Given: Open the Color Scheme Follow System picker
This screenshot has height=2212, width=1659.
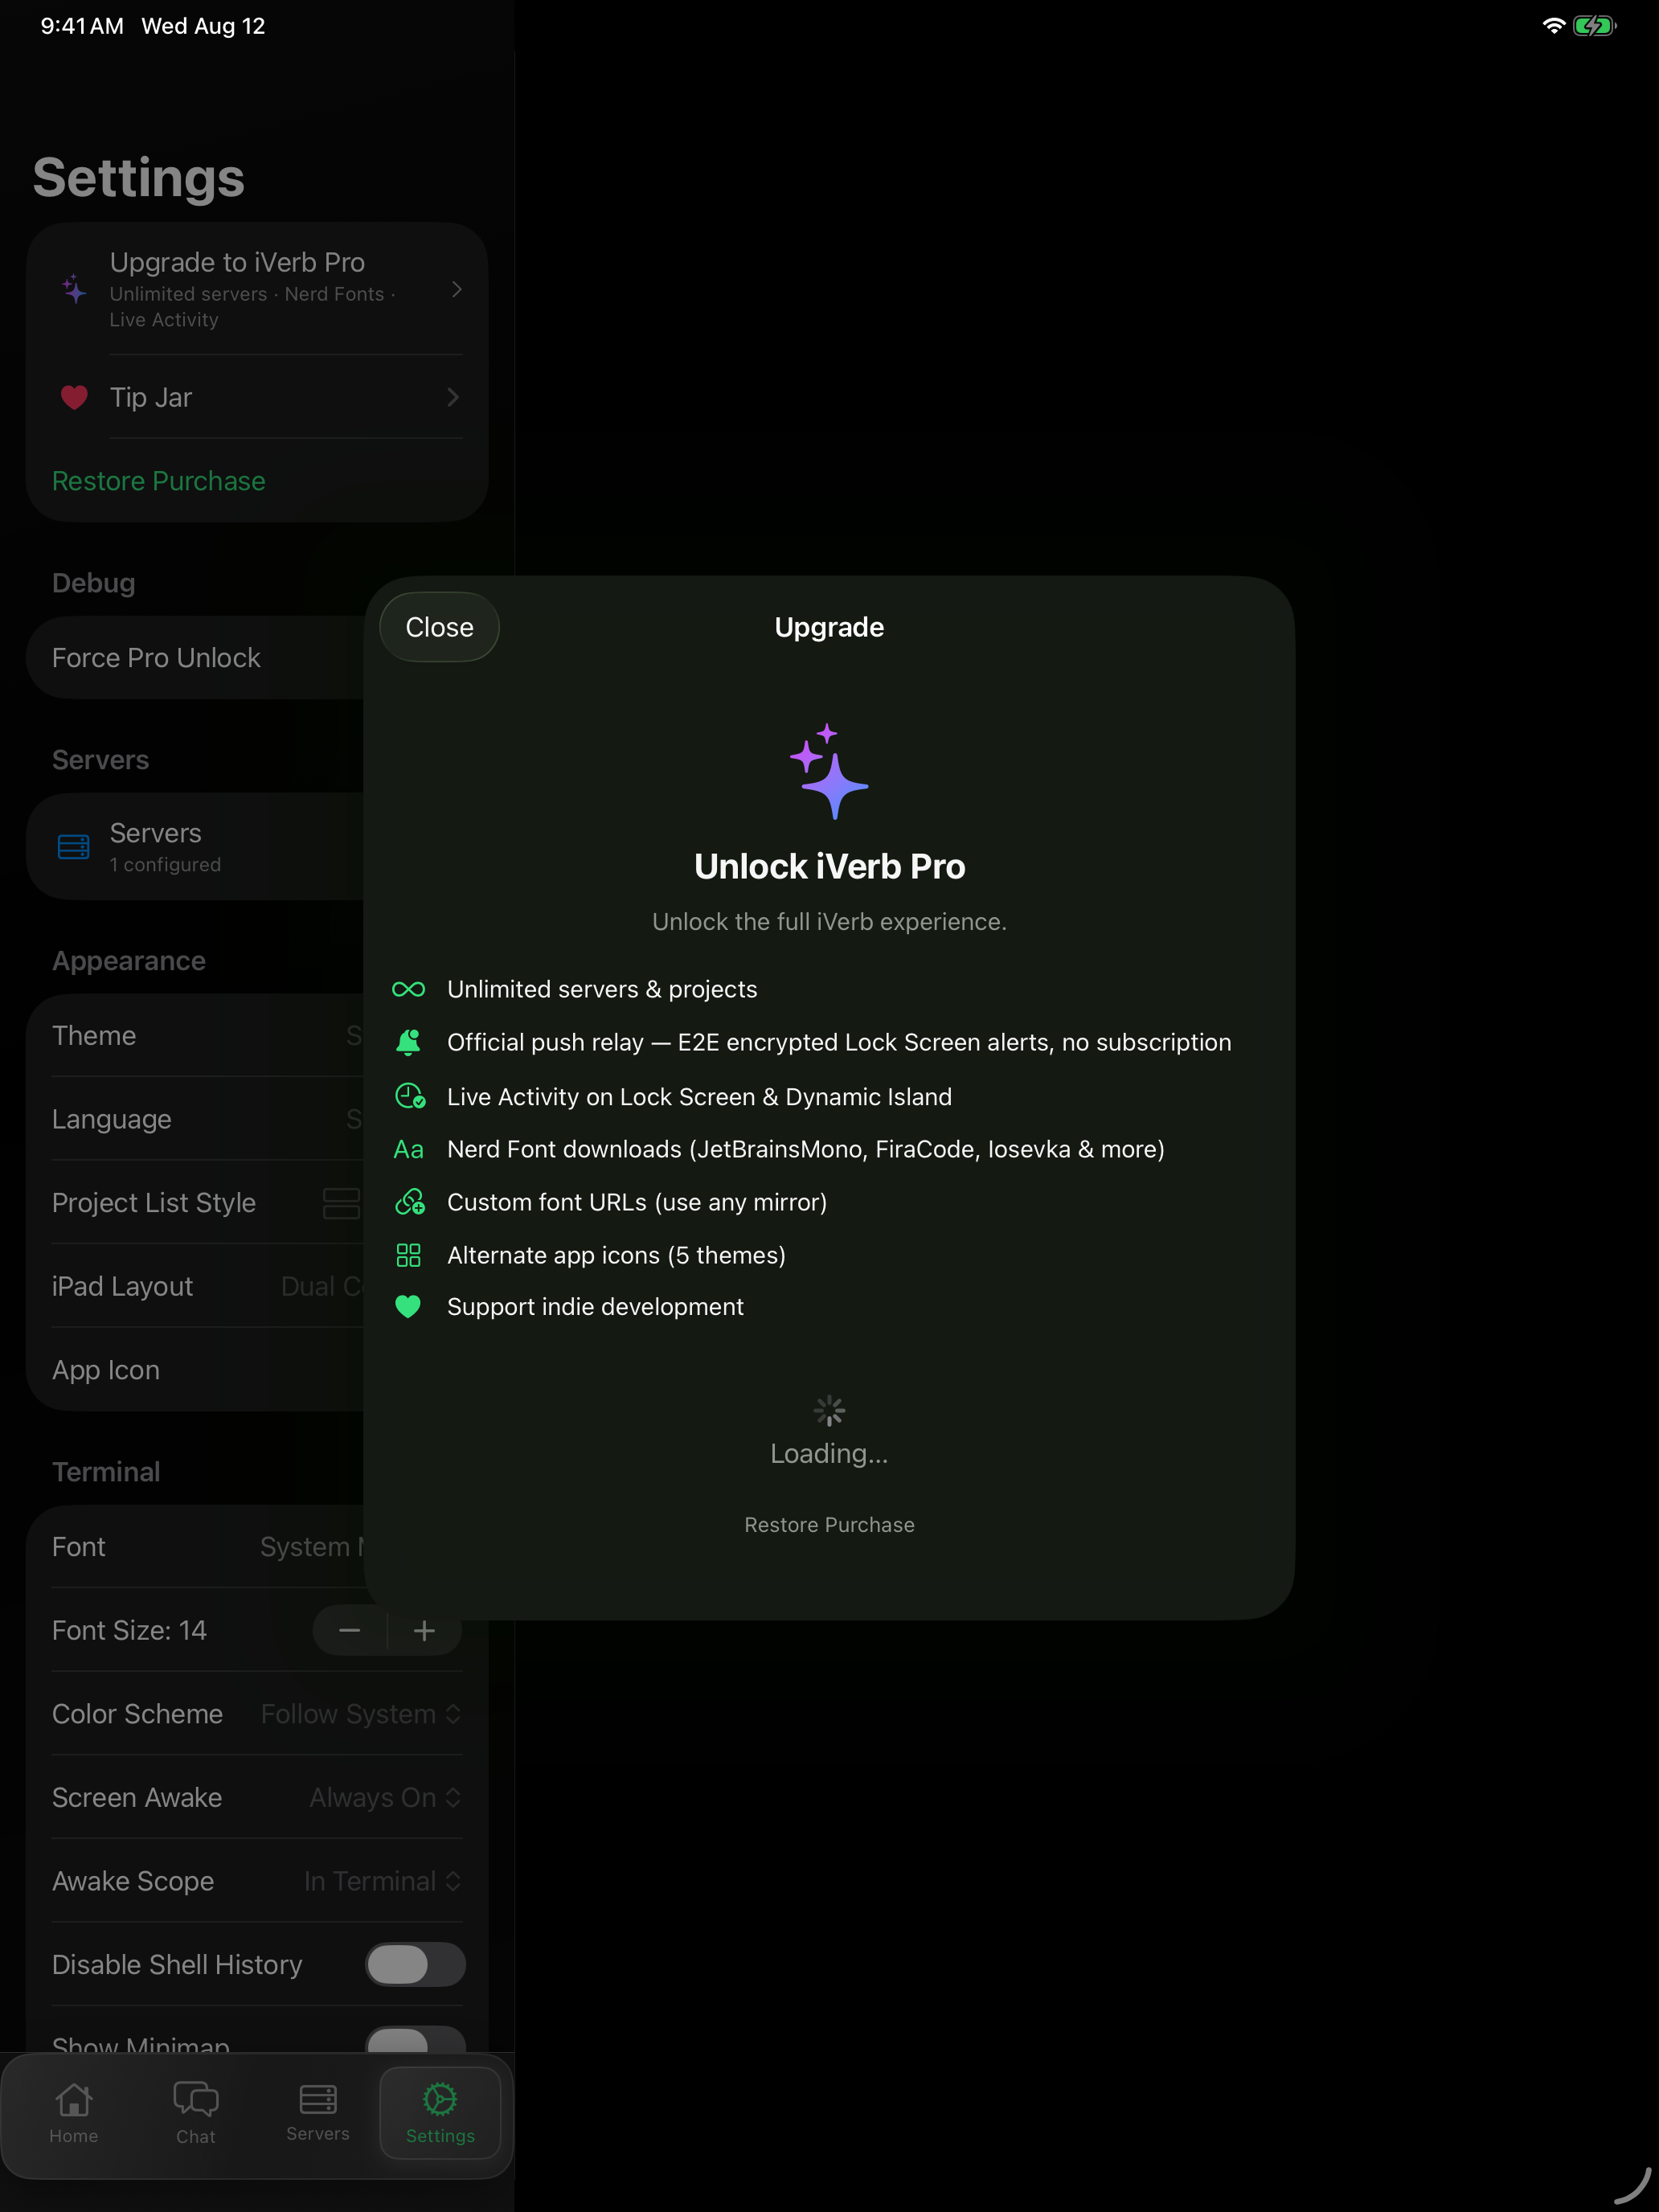Looking at the screenshot, I should [361, 1713].
